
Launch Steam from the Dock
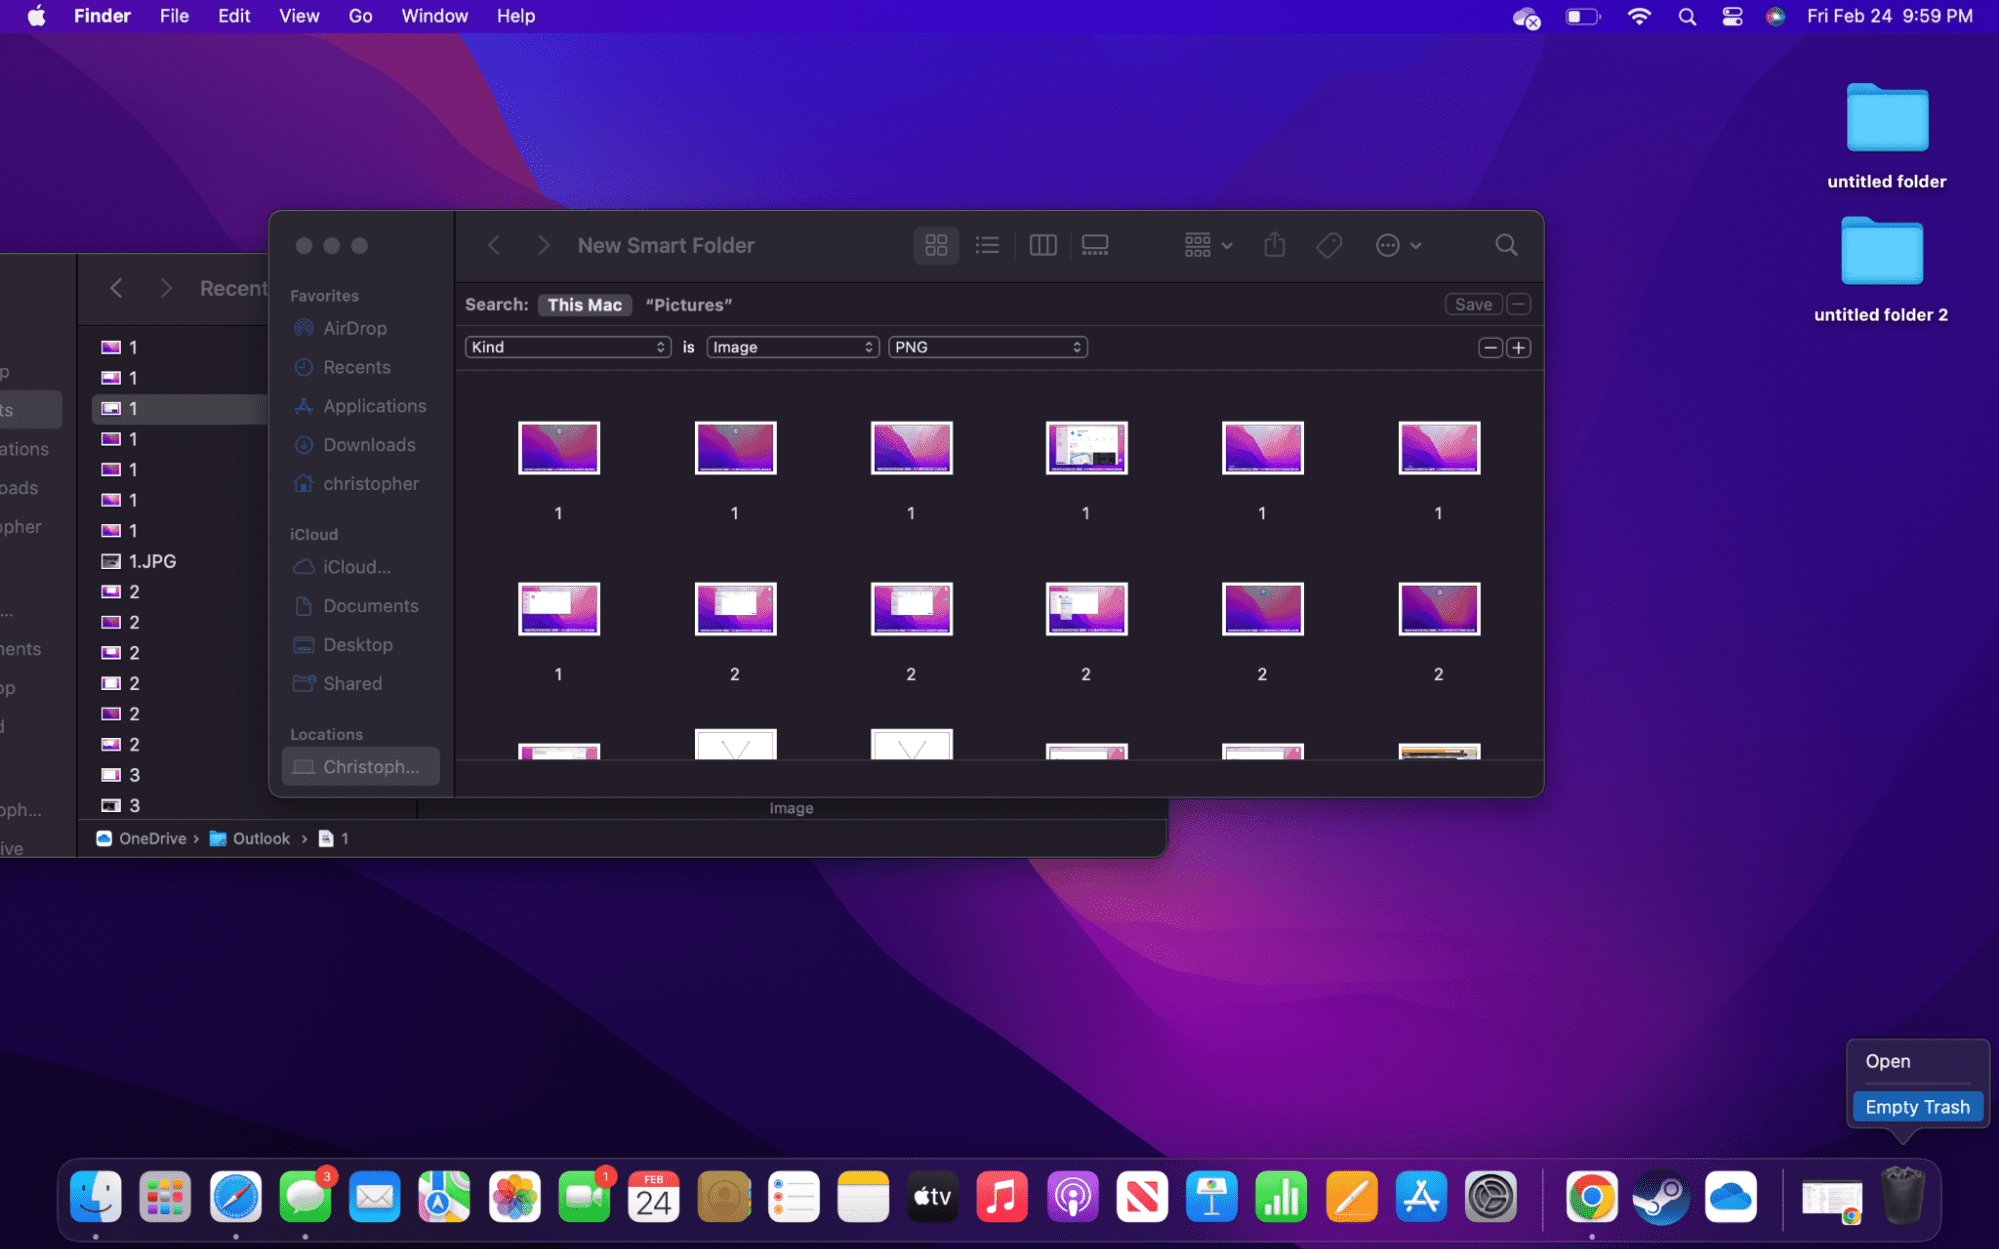(1660, 1197)
